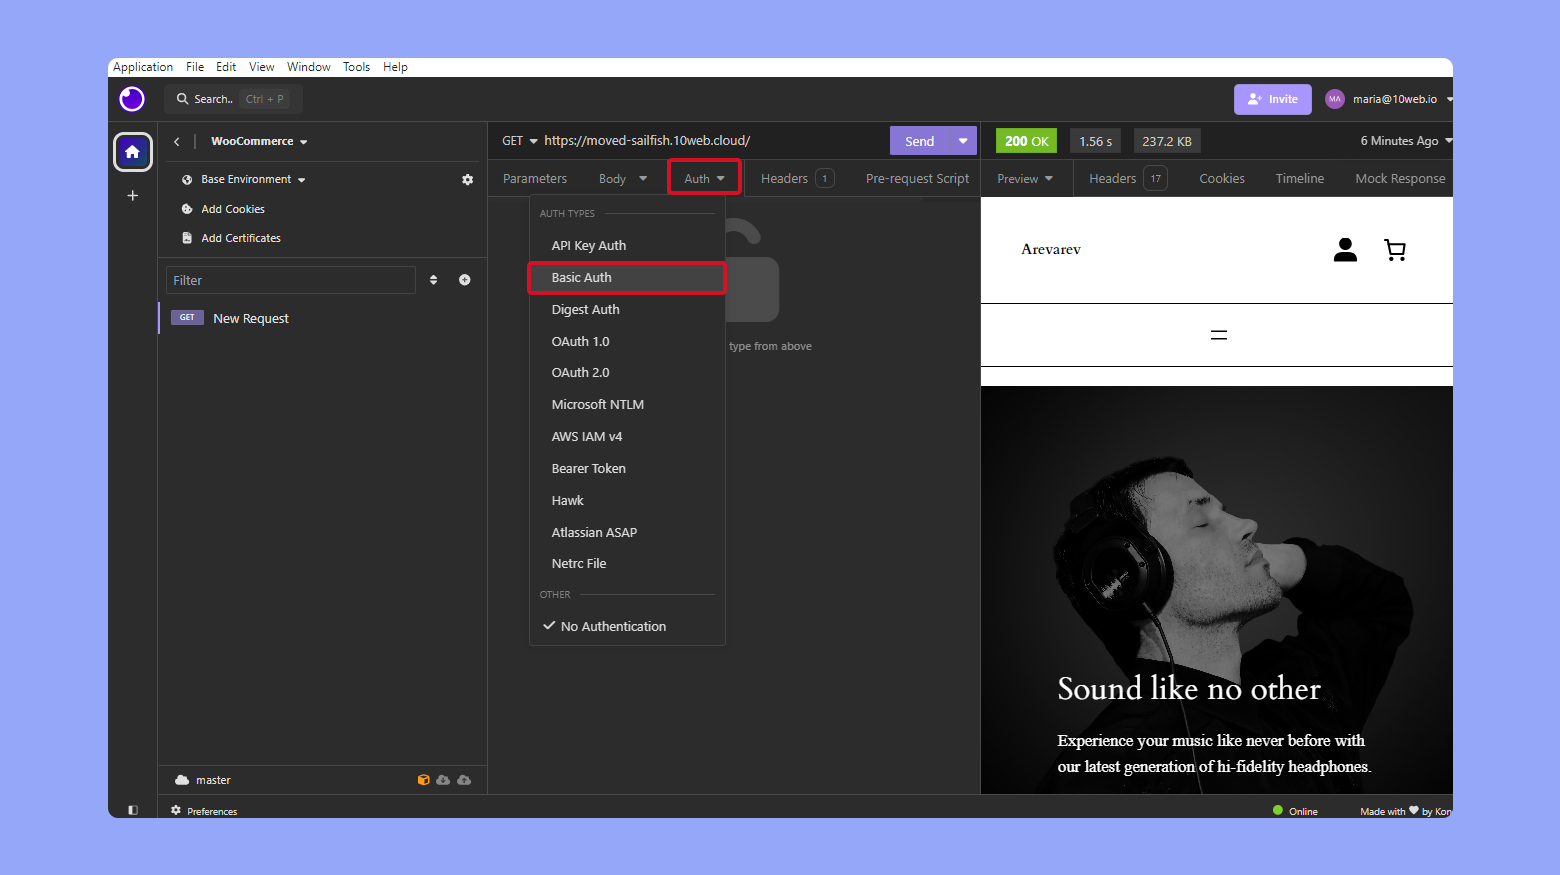Open the Insomnia home dashboard icon
Screen dimensions: 1560x875
coord(132,152)
